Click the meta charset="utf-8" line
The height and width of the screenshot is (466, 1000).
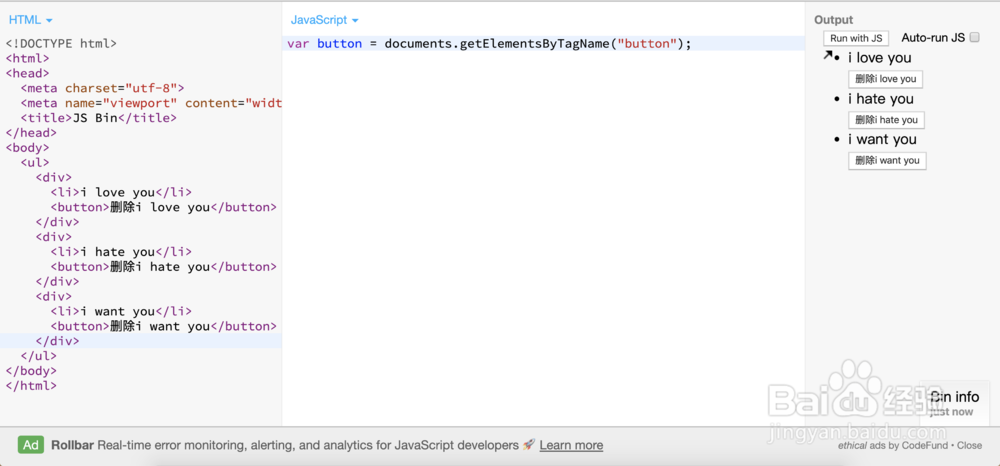click(102, 88)
